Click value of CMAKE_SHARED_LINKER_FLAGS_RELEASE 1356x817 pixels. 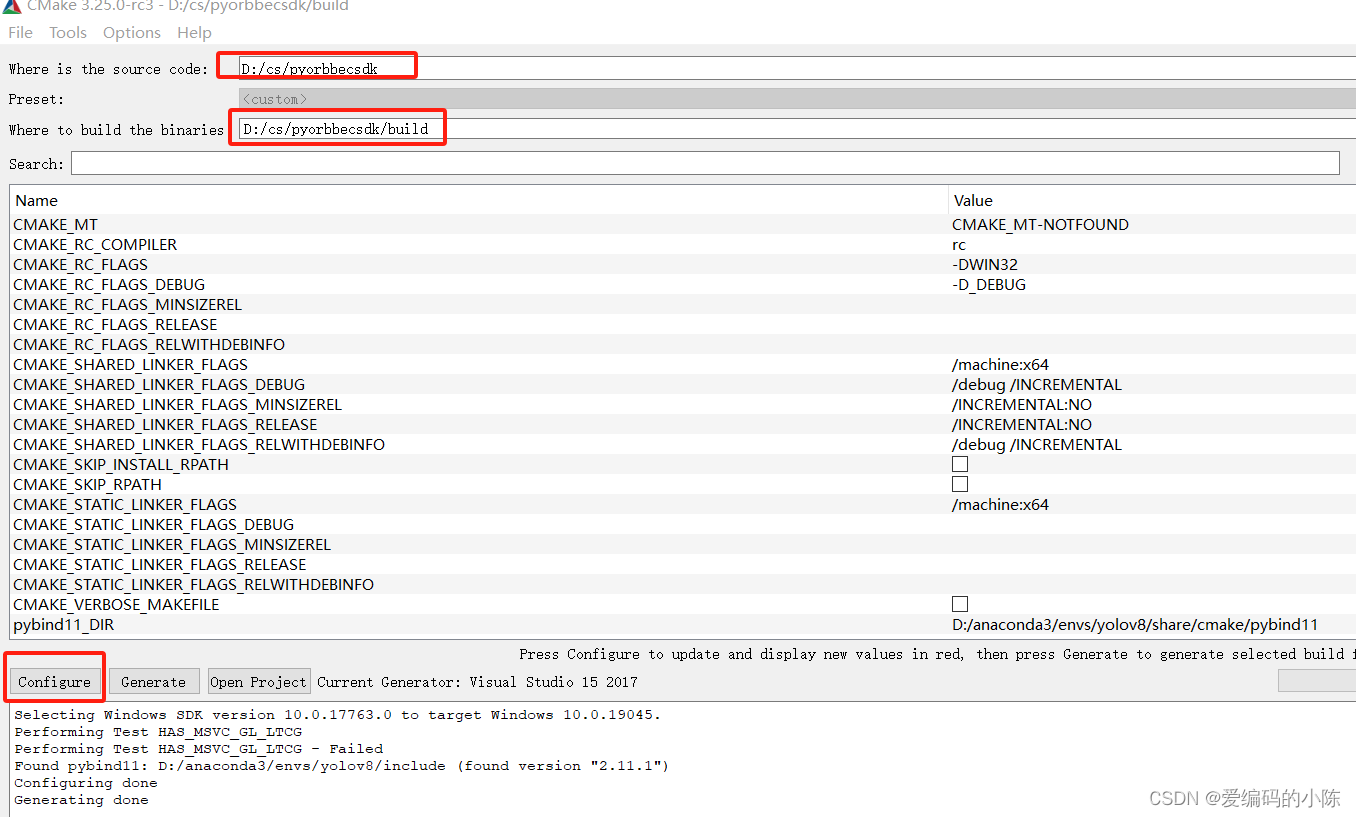click(1022, 424)
